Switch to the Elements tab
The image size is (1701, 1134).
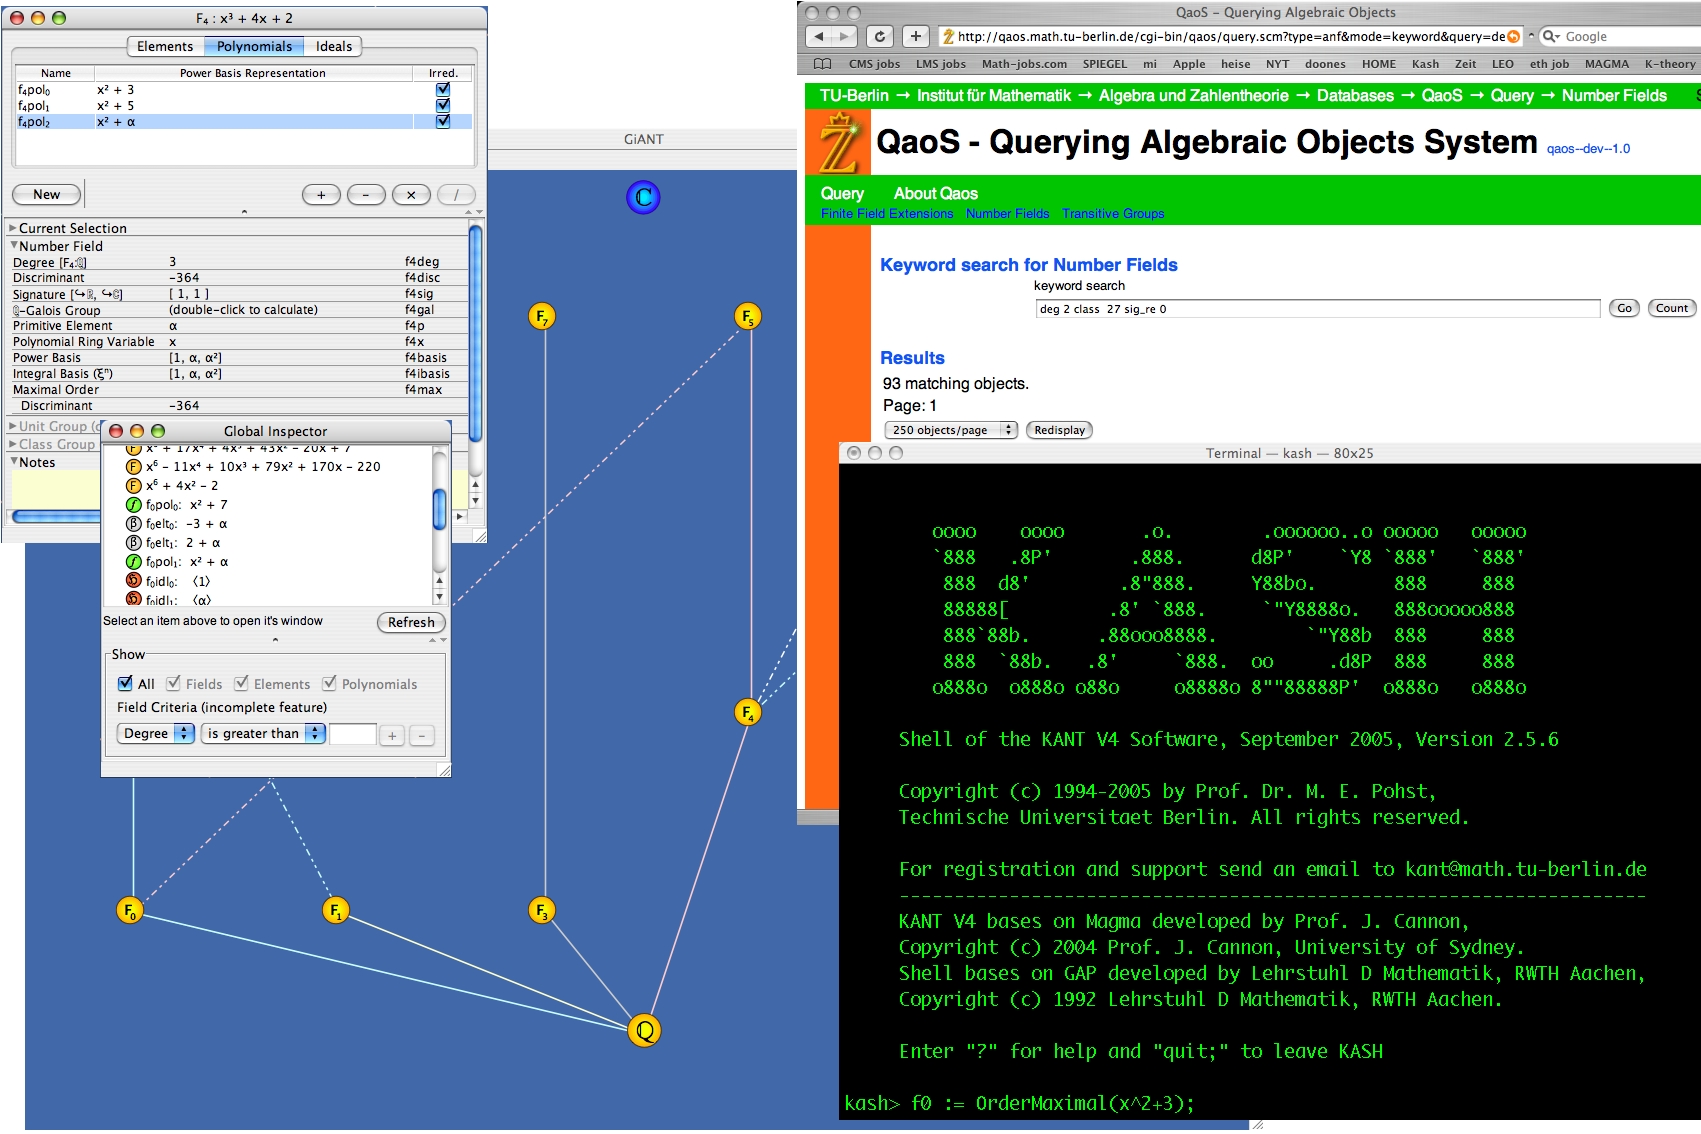165,46
